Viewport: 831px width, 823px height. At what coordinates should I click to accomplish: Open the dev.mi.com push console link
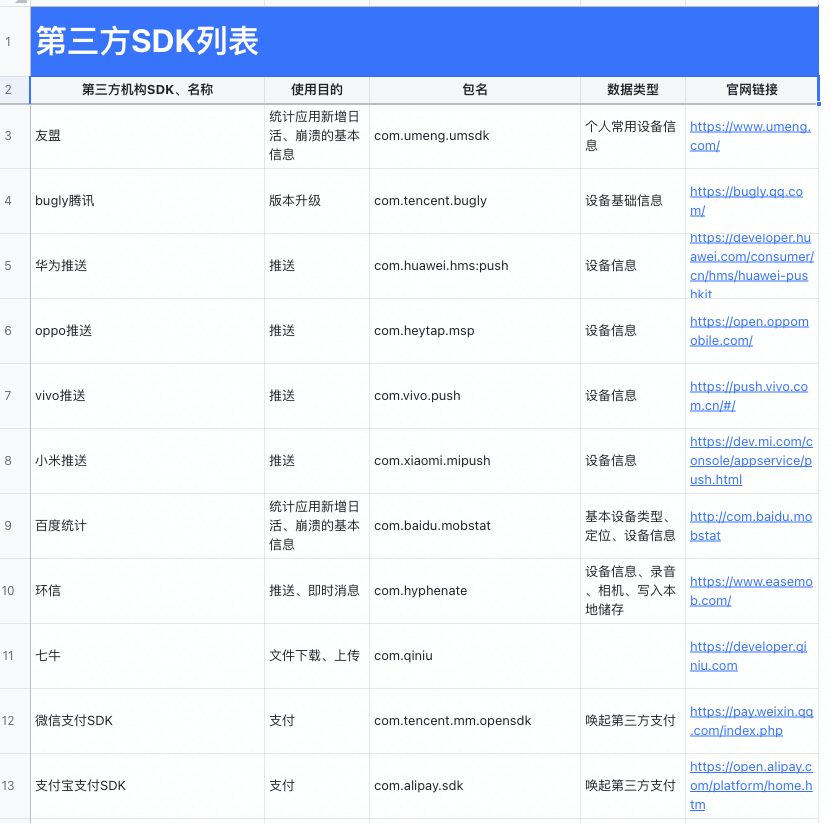coord(750,461)
